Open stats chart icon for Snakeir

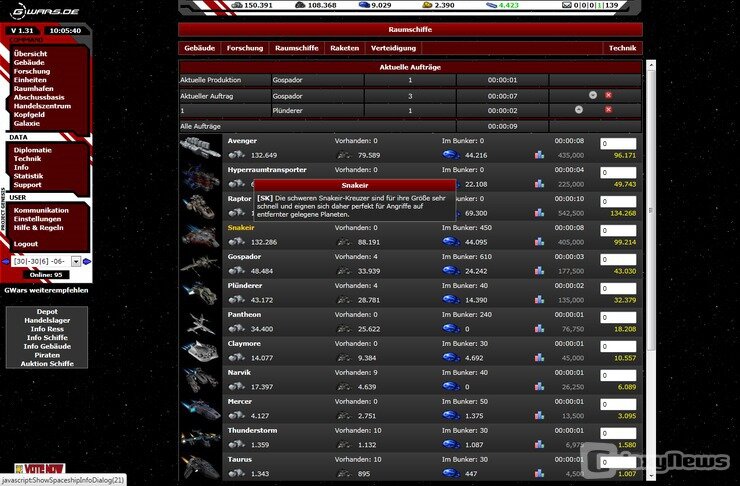539,242
